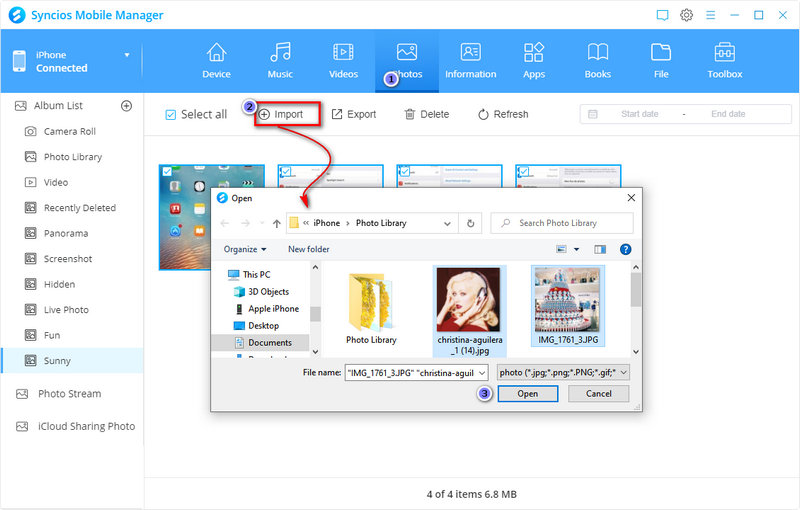This screenshot has width=800, height=510.
Task: Open the Device tab
Action: point(216,61)
